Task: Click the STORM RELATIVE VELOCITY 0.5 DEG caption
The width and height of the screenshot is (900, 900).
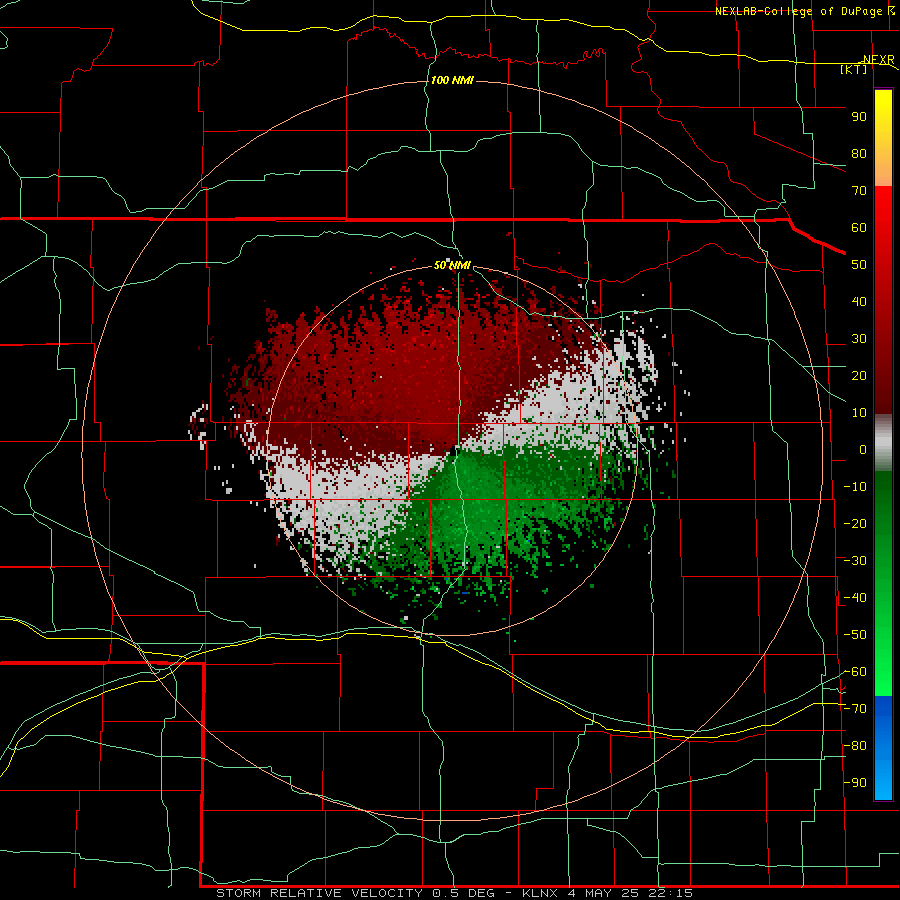Action: (355, 893)
